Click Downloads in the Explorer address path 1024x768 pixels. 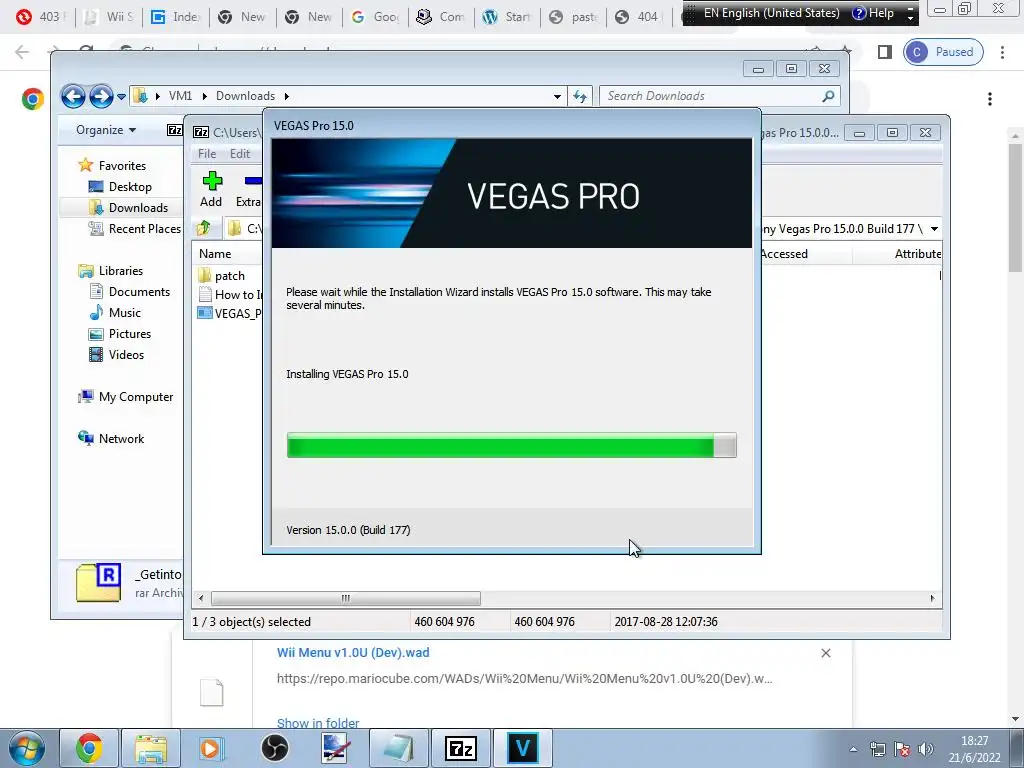pos(246,96)
